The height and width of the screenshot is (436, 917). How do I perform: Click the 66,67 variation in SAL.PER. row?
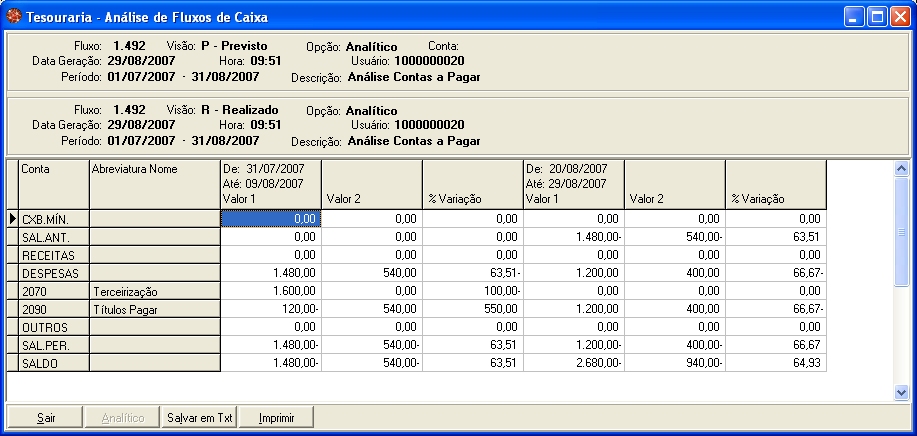776,346
